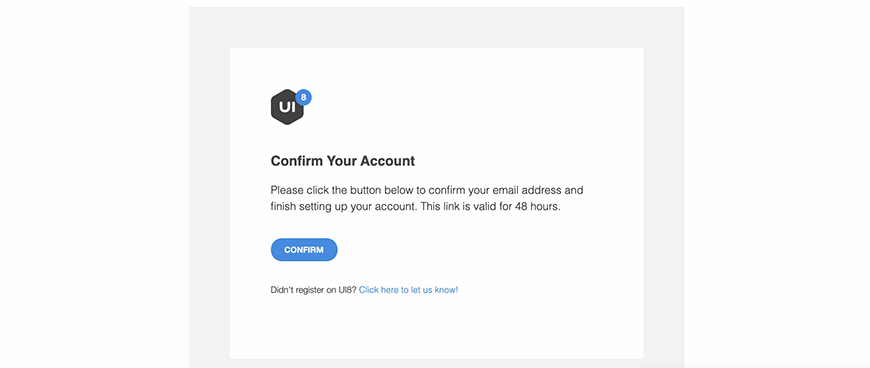
Task: Click the word 'confirm' in the paragraph text
Action: [447, 190]
